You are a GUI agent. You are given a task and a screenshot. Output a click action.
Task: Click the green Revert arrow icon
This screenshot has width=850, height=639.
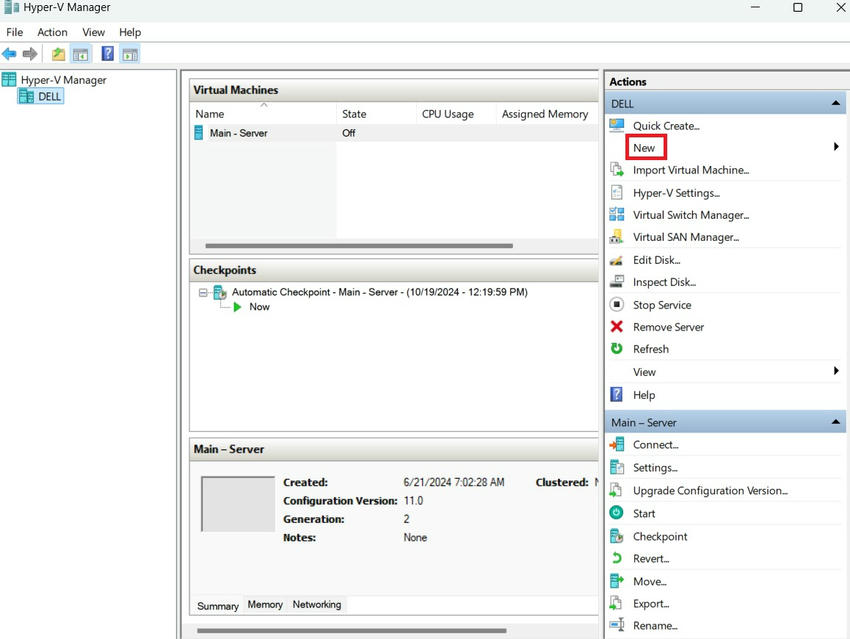point(616,558)
